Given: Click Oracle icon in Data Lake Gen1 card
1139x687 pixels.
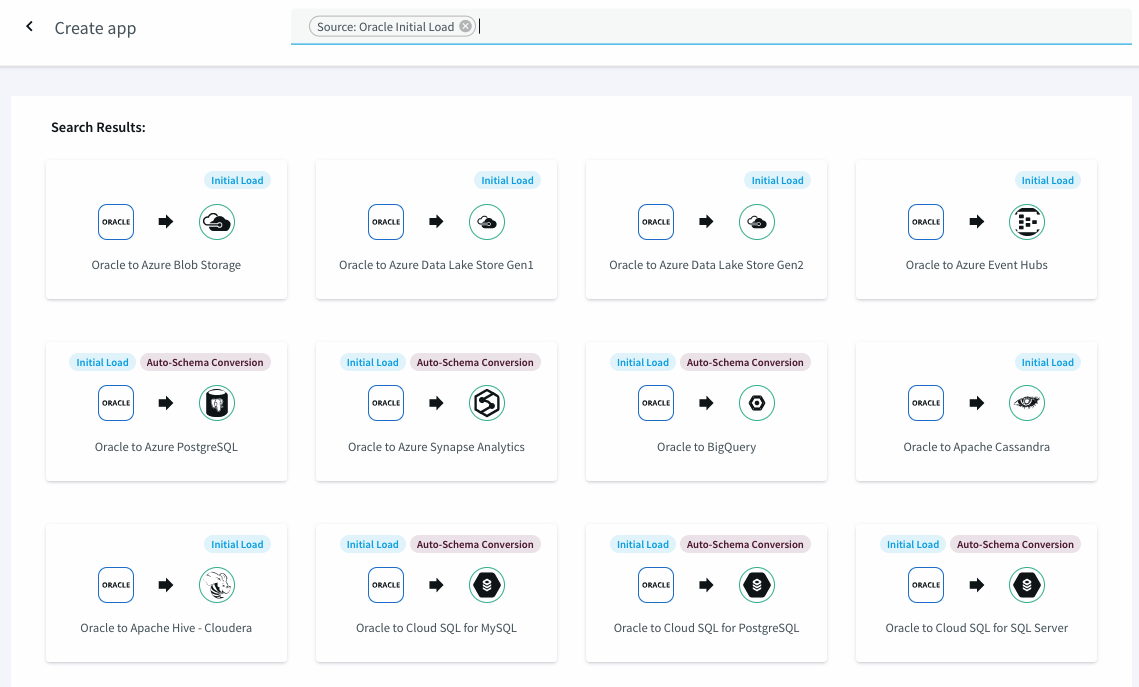Looking at the screenshot, I should tap(386, 221).
